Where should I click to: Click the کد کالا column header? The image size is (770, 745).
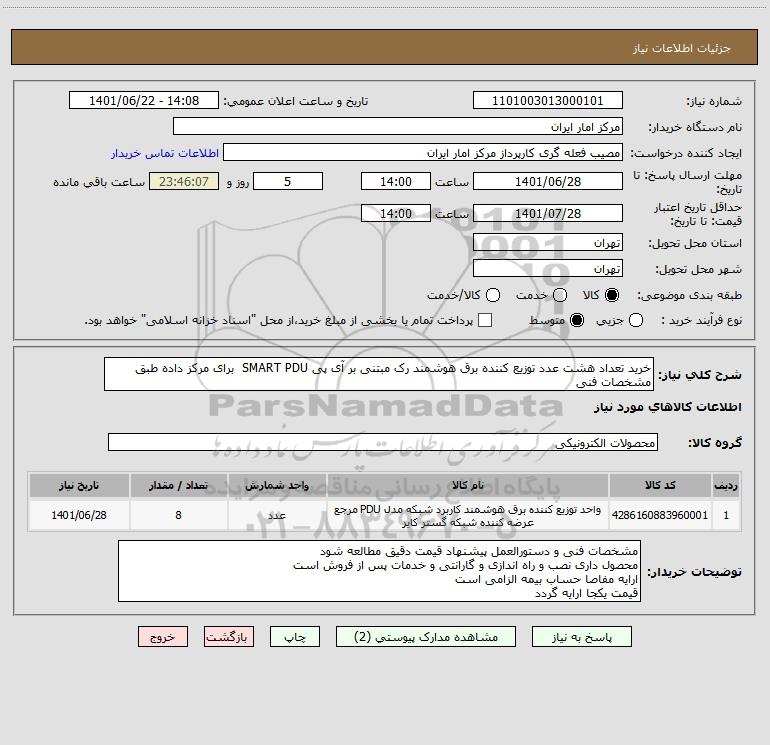(660, 485)
